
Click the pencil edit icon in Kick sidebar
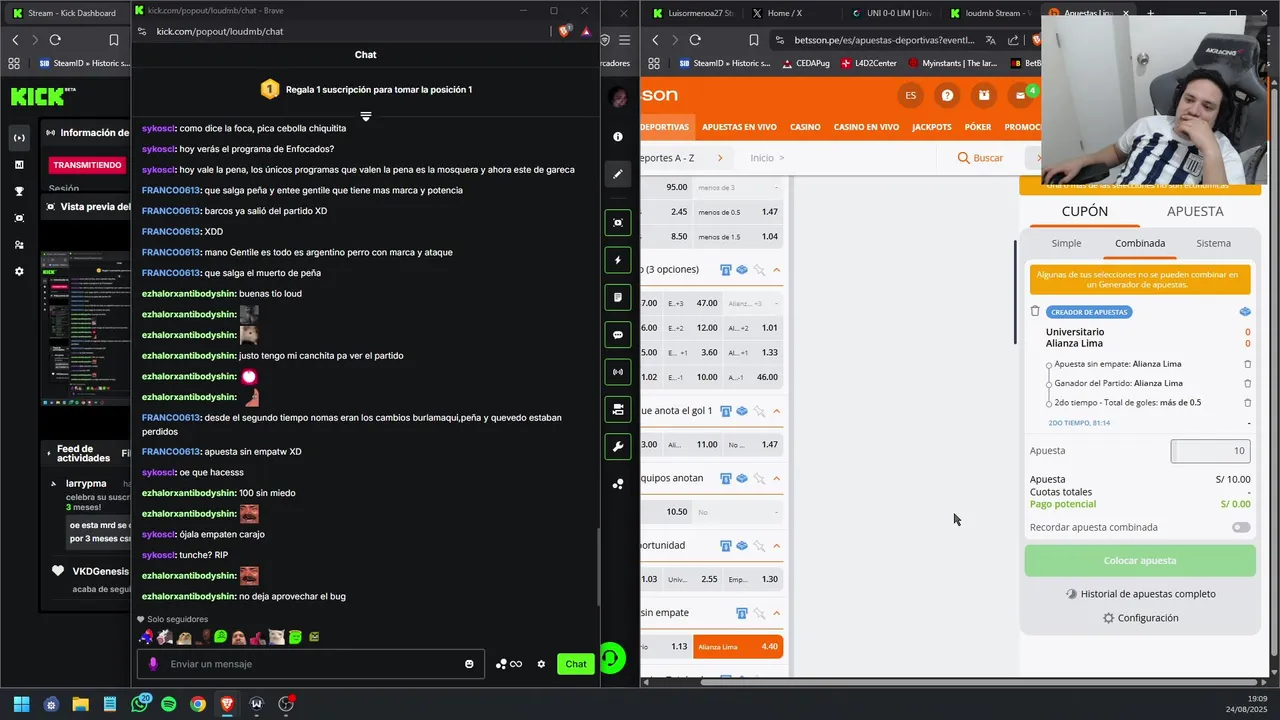coord(618,174)
